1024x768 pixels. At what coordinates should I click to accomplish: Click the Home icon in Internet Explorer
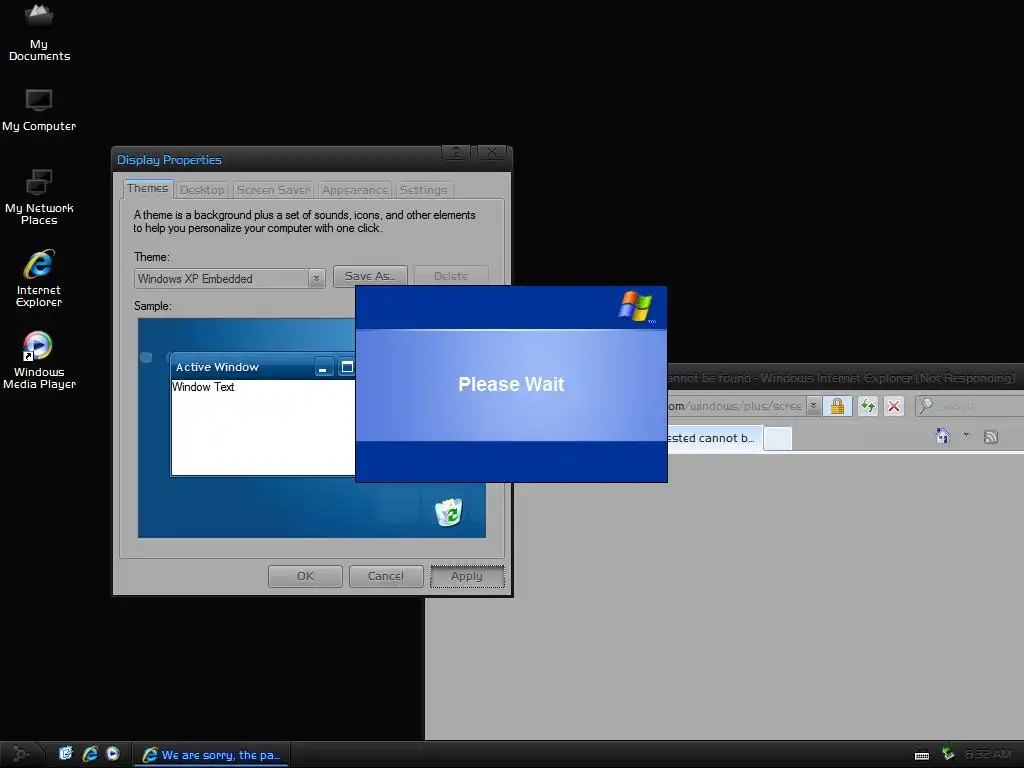pos(942,436)
